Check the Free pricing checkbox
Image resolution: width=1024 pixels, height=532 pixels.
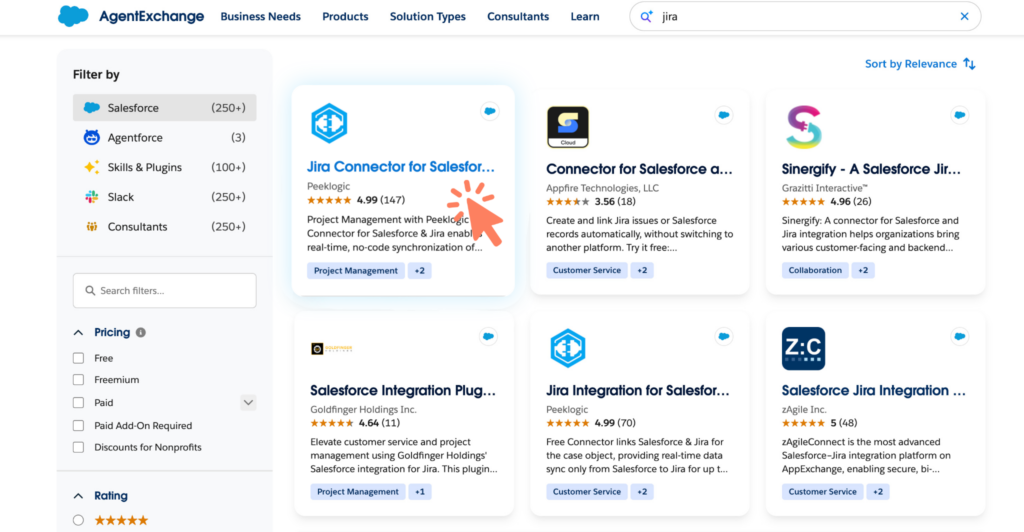pyautogui.click(x=78, y=358)
